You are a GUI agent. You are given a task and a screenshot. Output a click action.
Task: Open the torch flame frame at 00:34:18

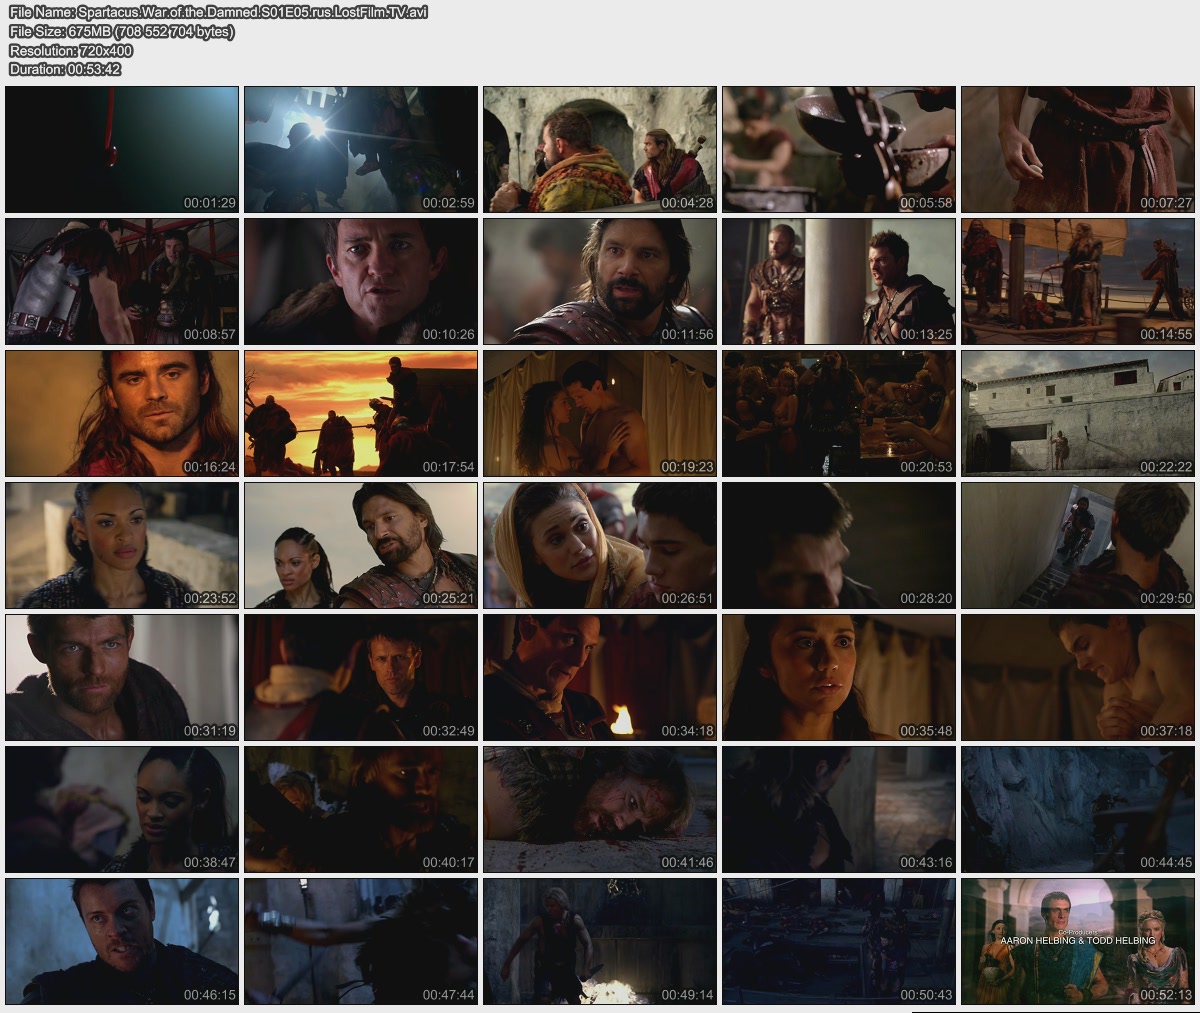pyautogui.click(x=600, y=677)
